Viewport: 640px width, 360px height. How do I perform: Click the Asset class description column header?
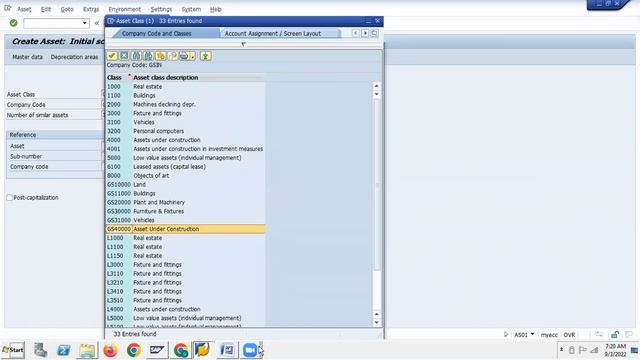click(166, 78)
